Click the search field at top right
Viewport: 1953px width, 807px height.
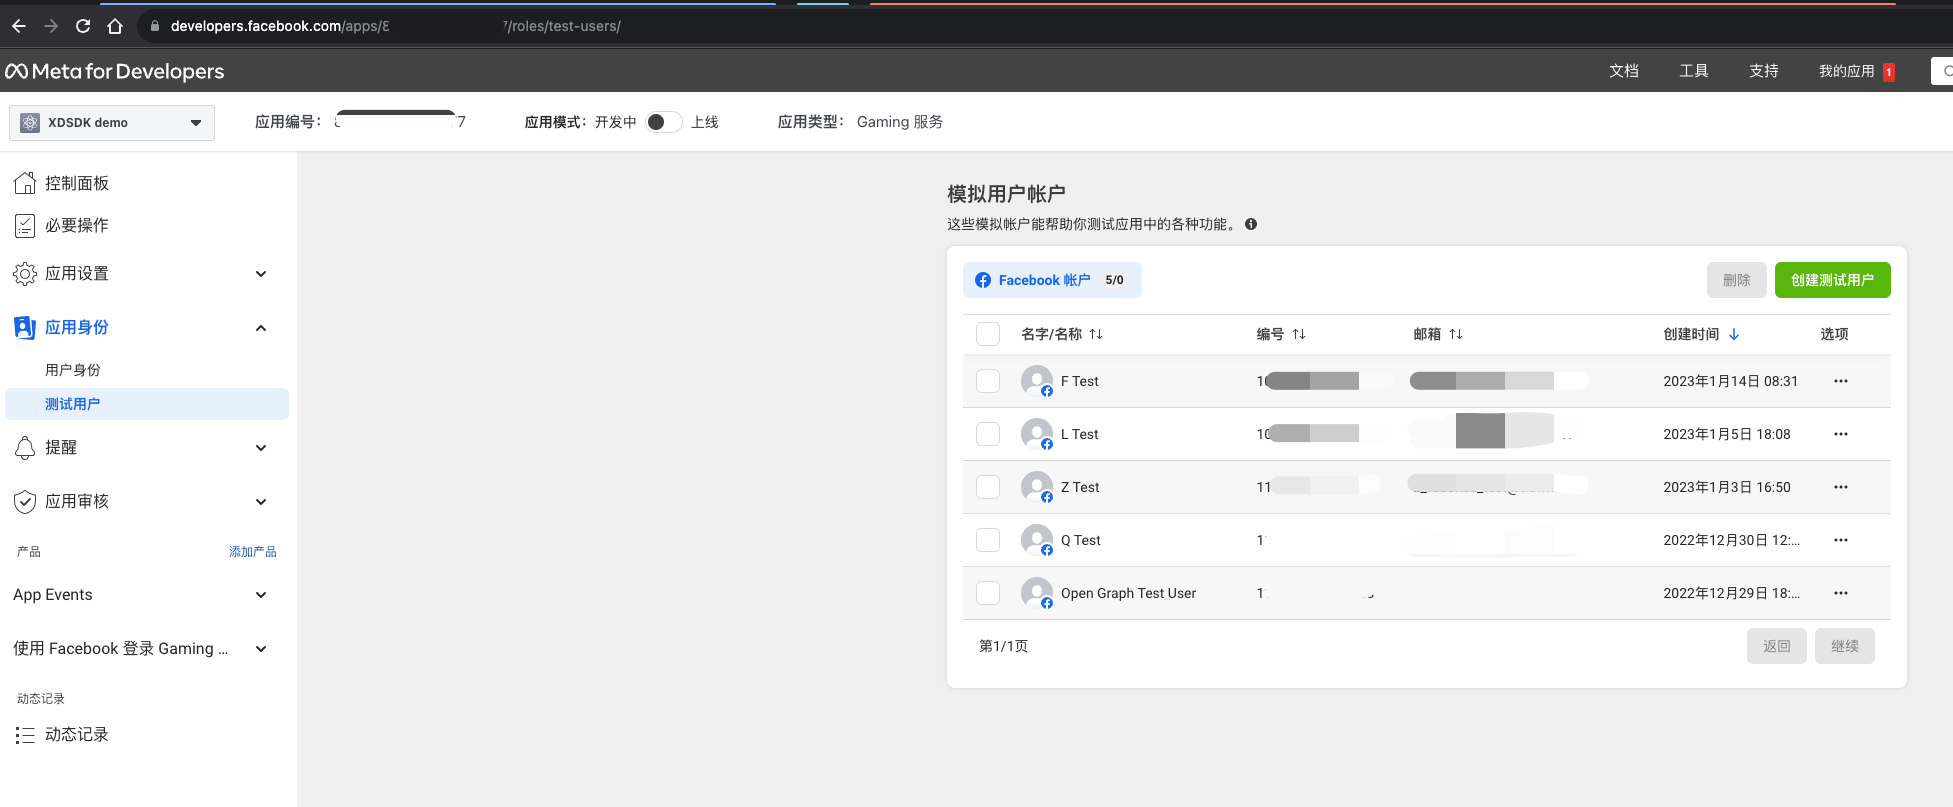(x=1942, y=71)
